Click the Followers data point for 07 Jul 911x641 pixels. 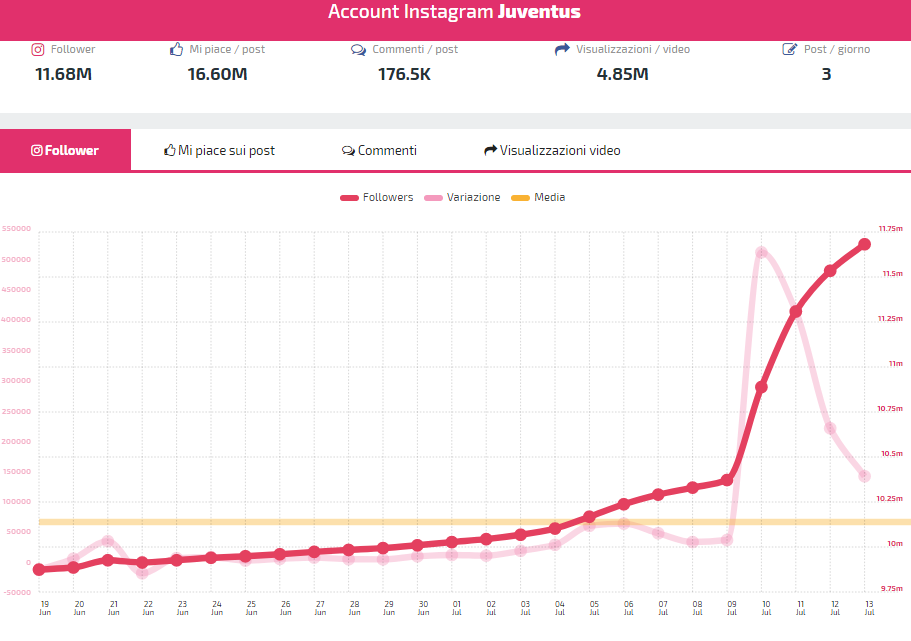(x=658, y=495)
